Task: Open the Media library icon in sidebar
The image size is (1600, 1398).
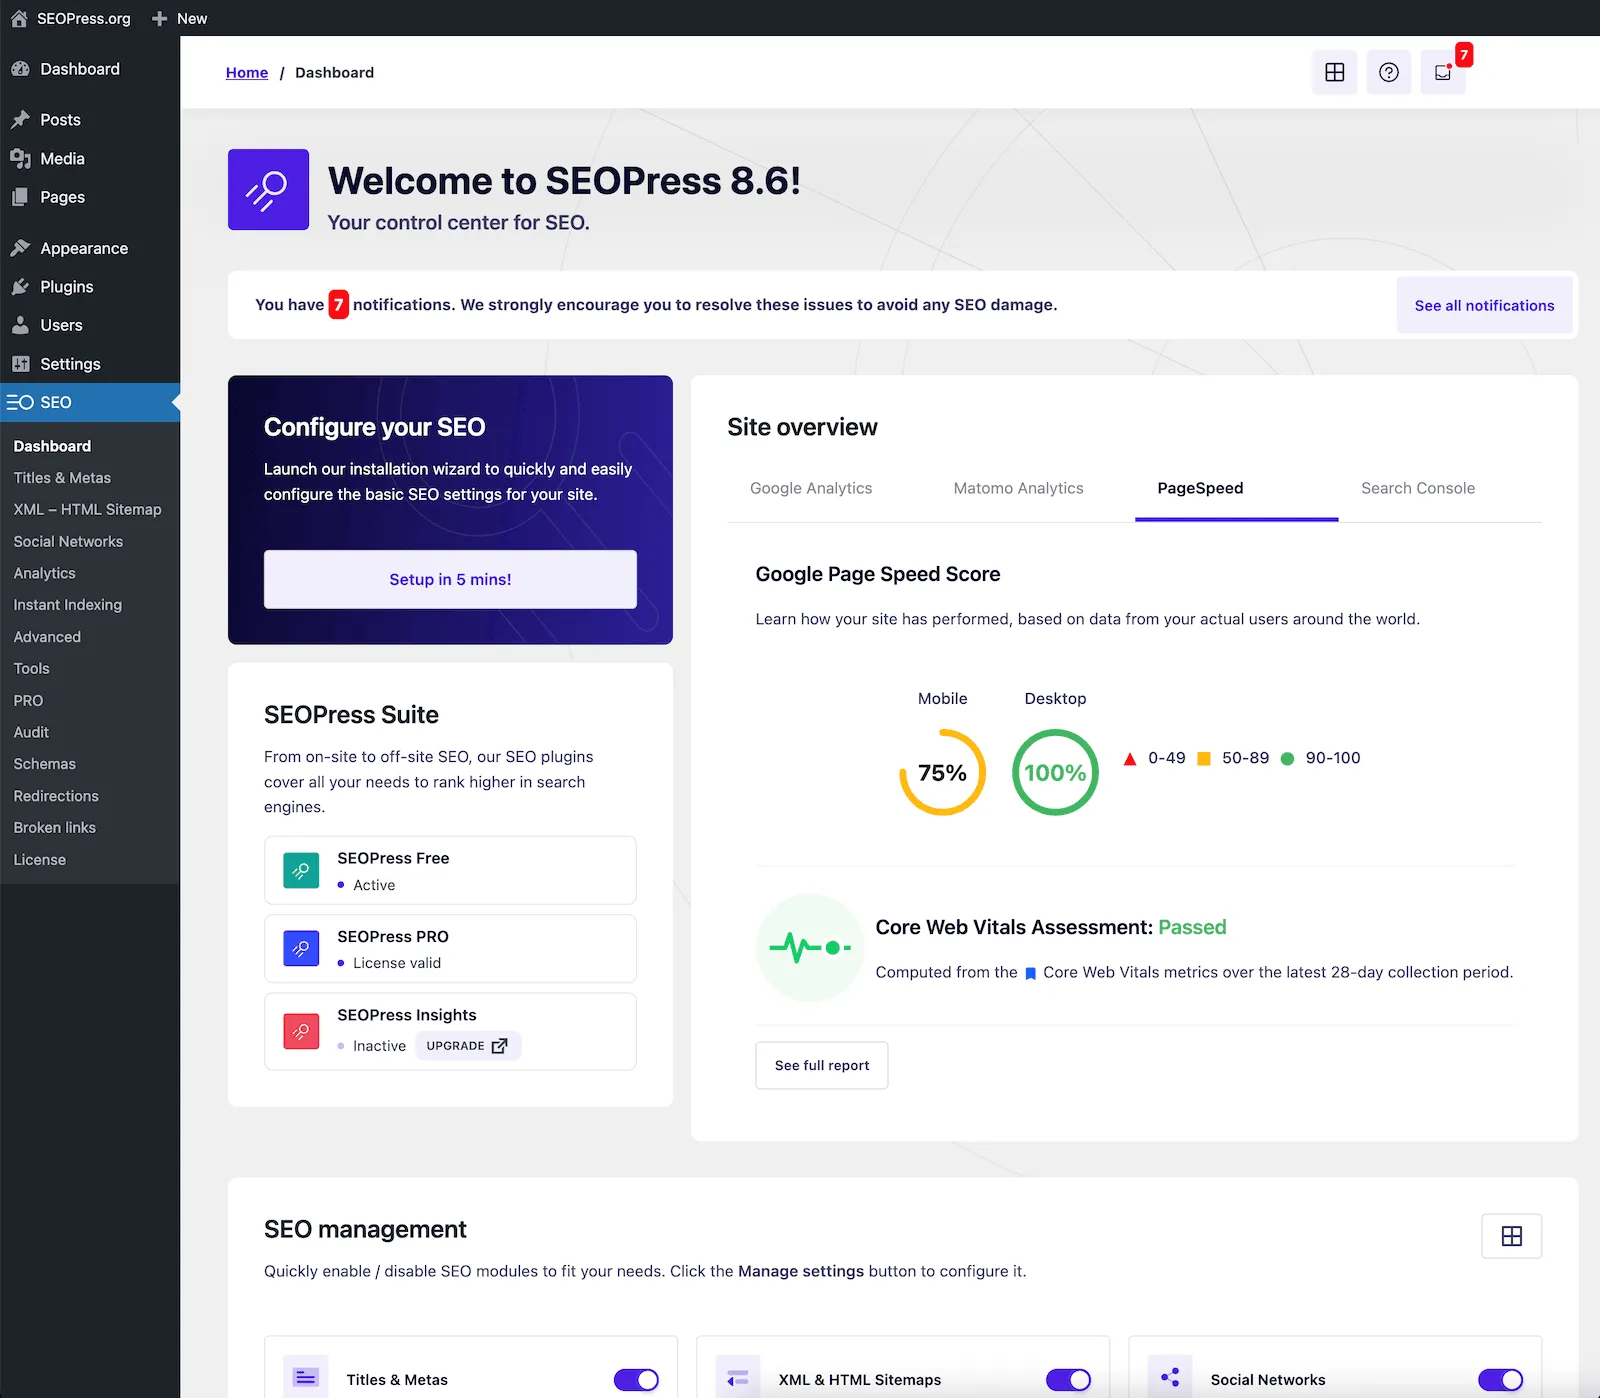Action: 22,158
